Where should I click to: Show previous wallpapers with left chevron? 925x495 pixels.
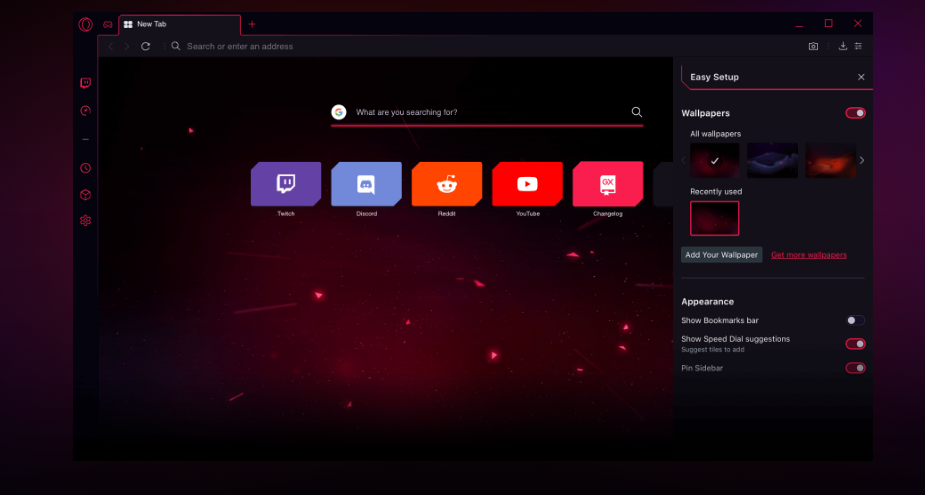684,160
